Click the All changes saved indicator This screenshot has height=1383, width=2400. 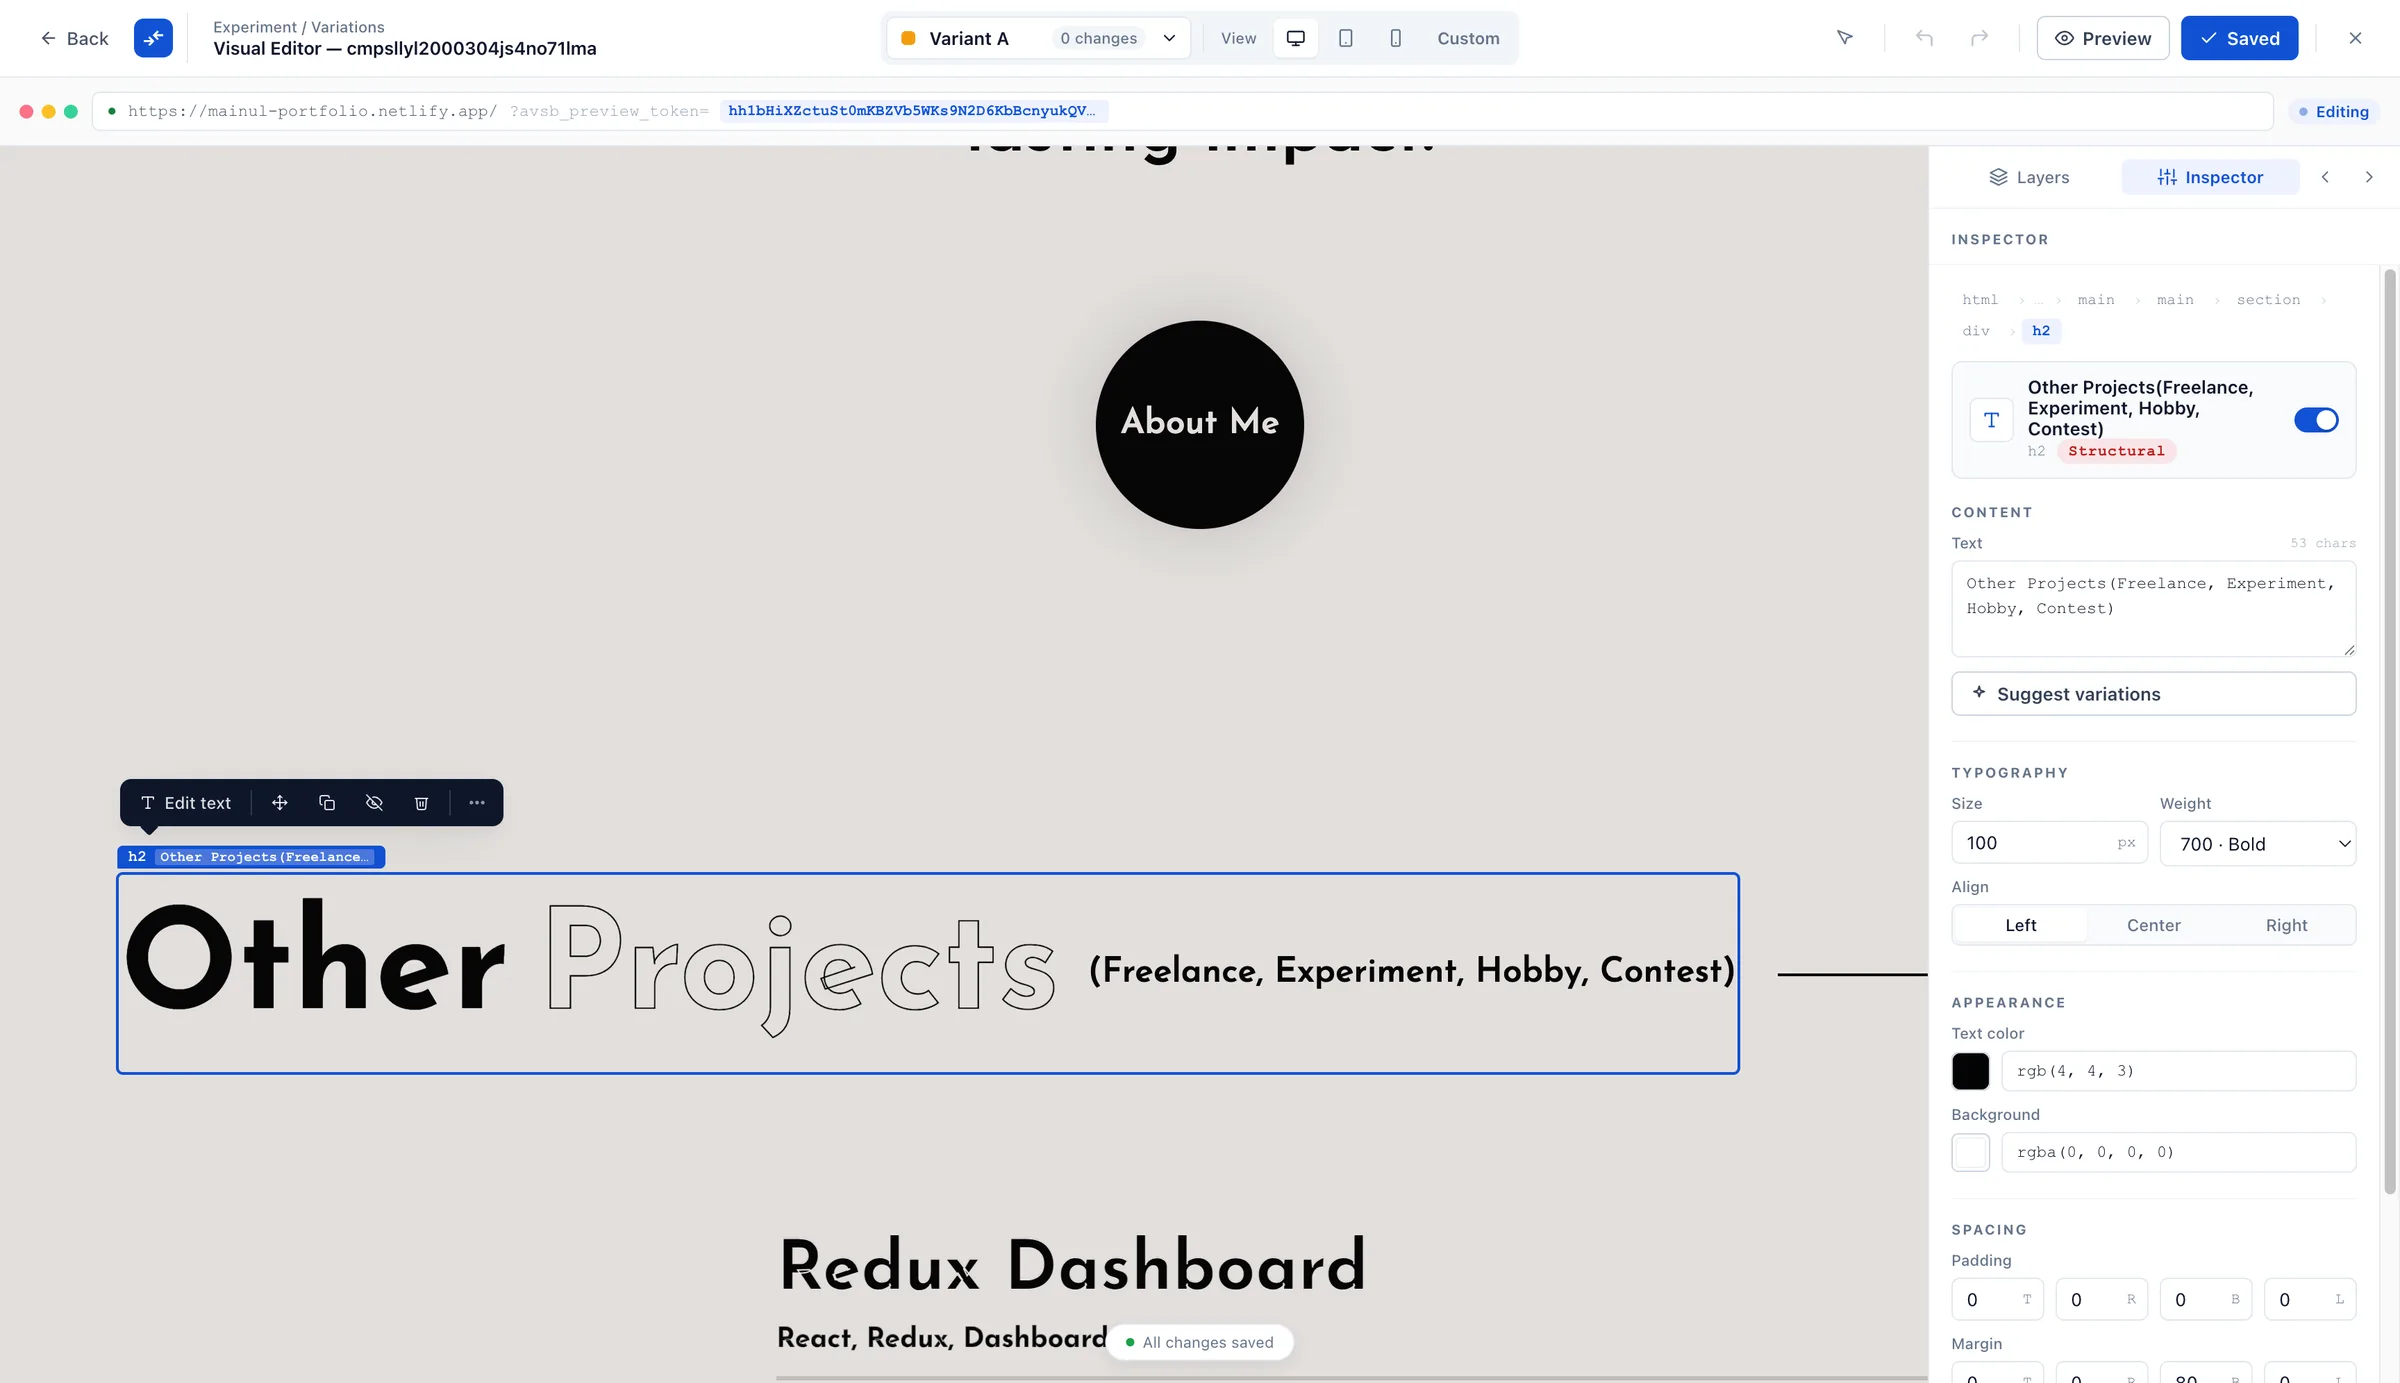click(1200, 1342)
